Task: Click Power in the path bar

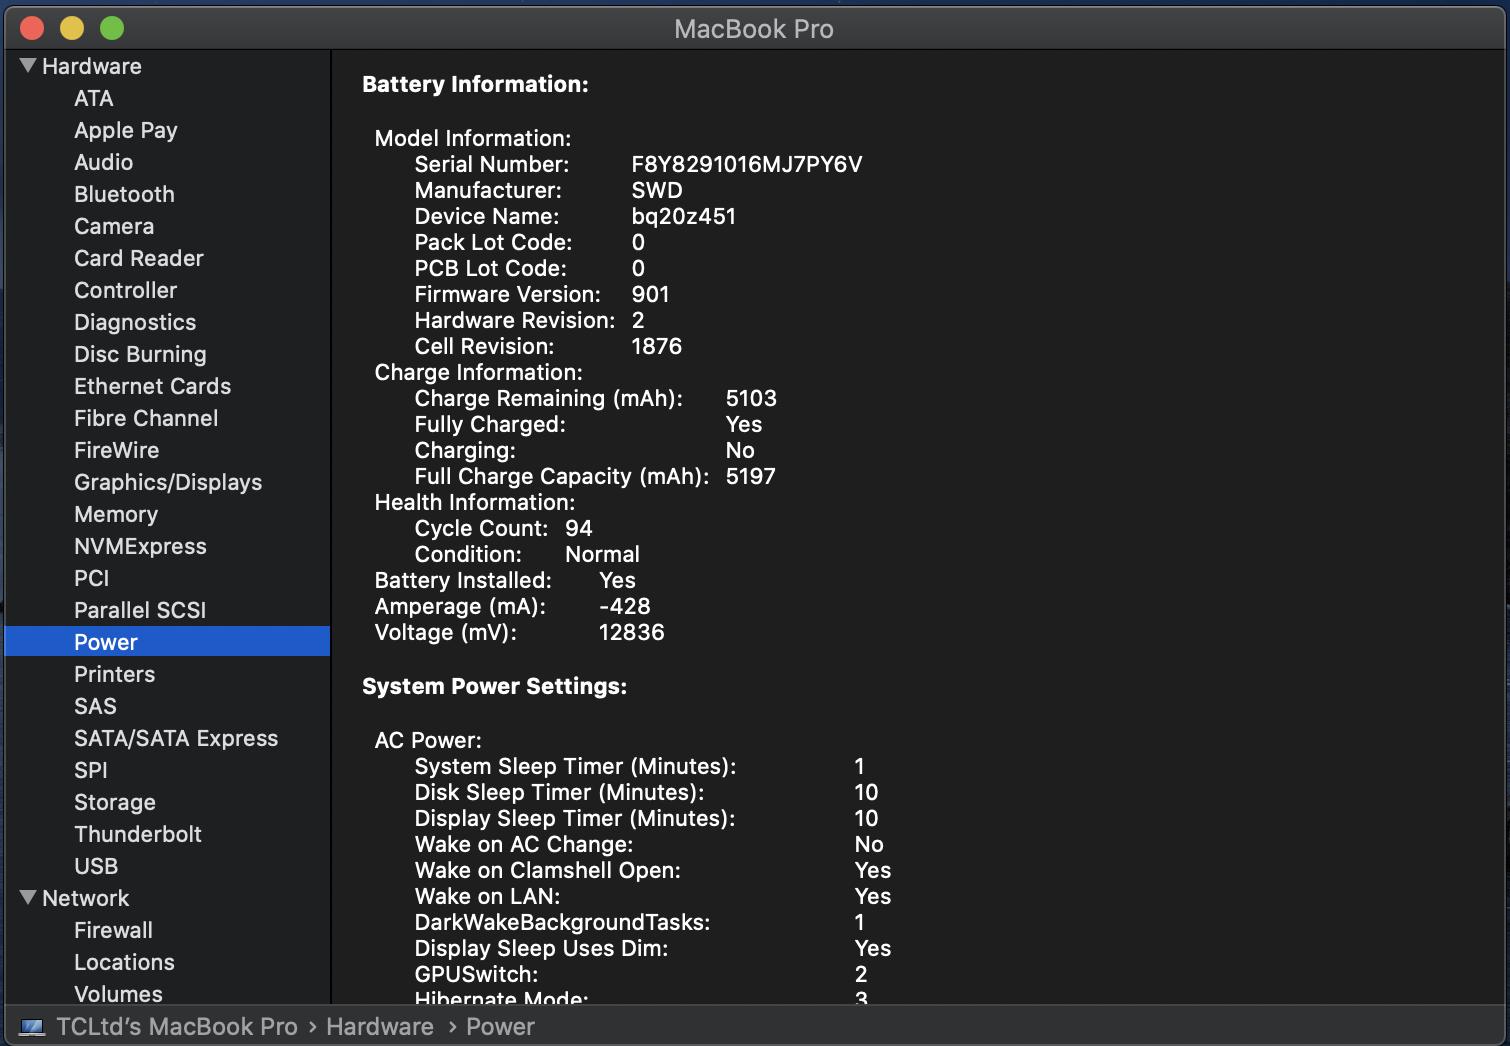Action: (x=500, y=1027)
